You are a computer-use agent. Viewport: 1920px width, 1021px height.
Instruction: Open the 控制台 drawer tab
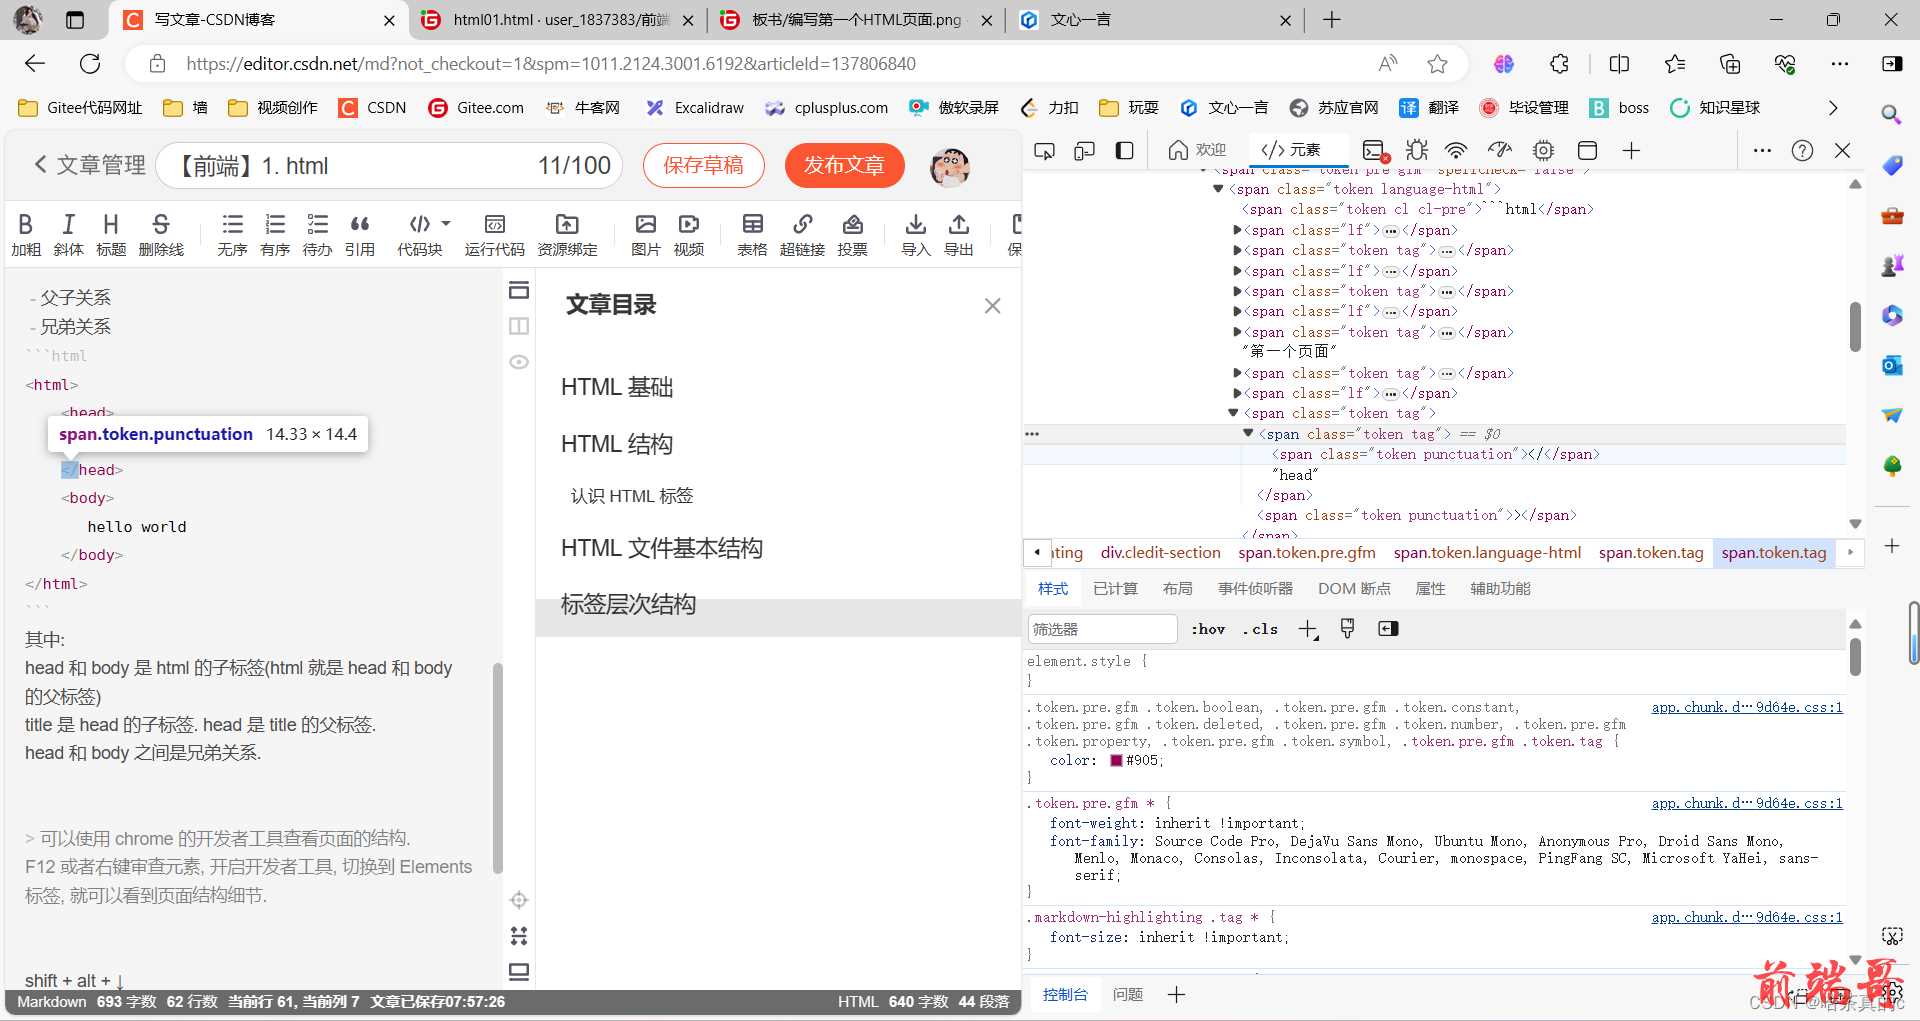coord(1065,995)
